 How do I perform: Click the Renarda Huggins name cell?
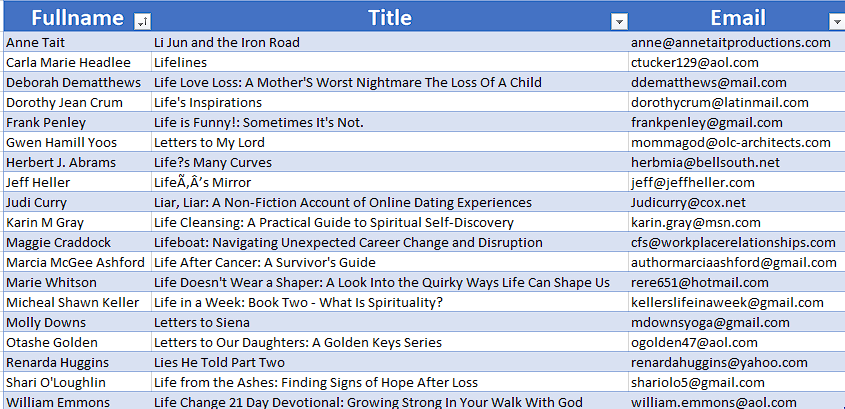tap(78, 362)
